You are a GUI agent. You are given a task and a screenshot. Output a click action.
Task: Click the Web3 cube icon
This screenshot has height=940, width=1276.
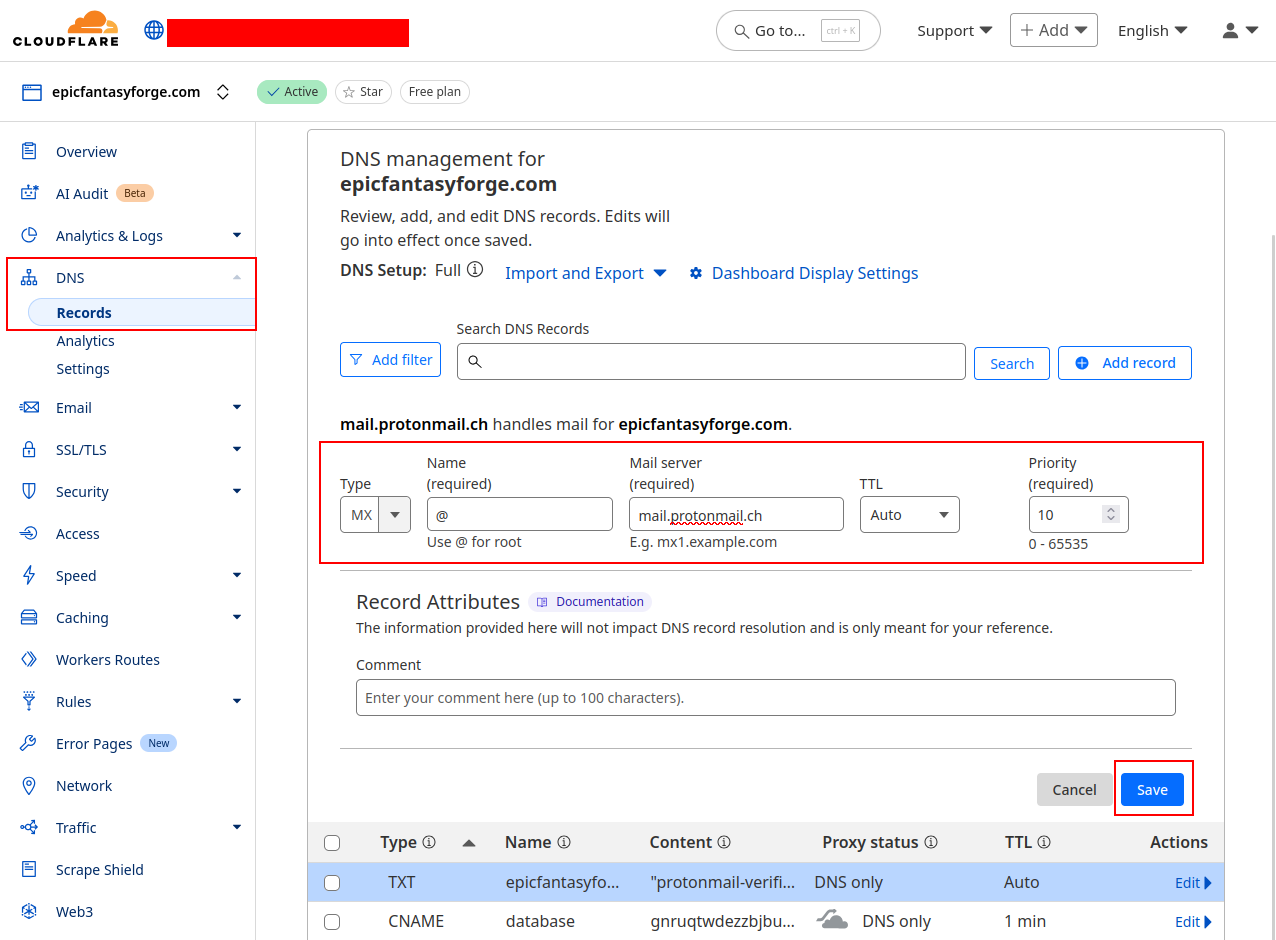pos(29,911)
